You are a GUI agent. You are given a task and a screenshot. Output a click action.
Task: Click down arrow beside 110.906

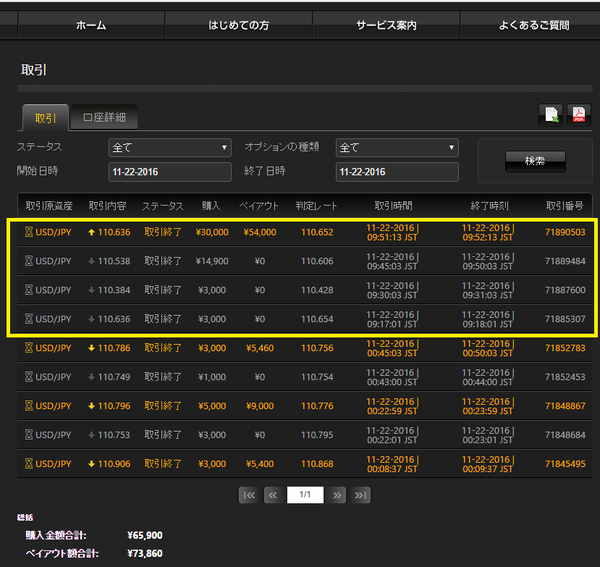91,464
